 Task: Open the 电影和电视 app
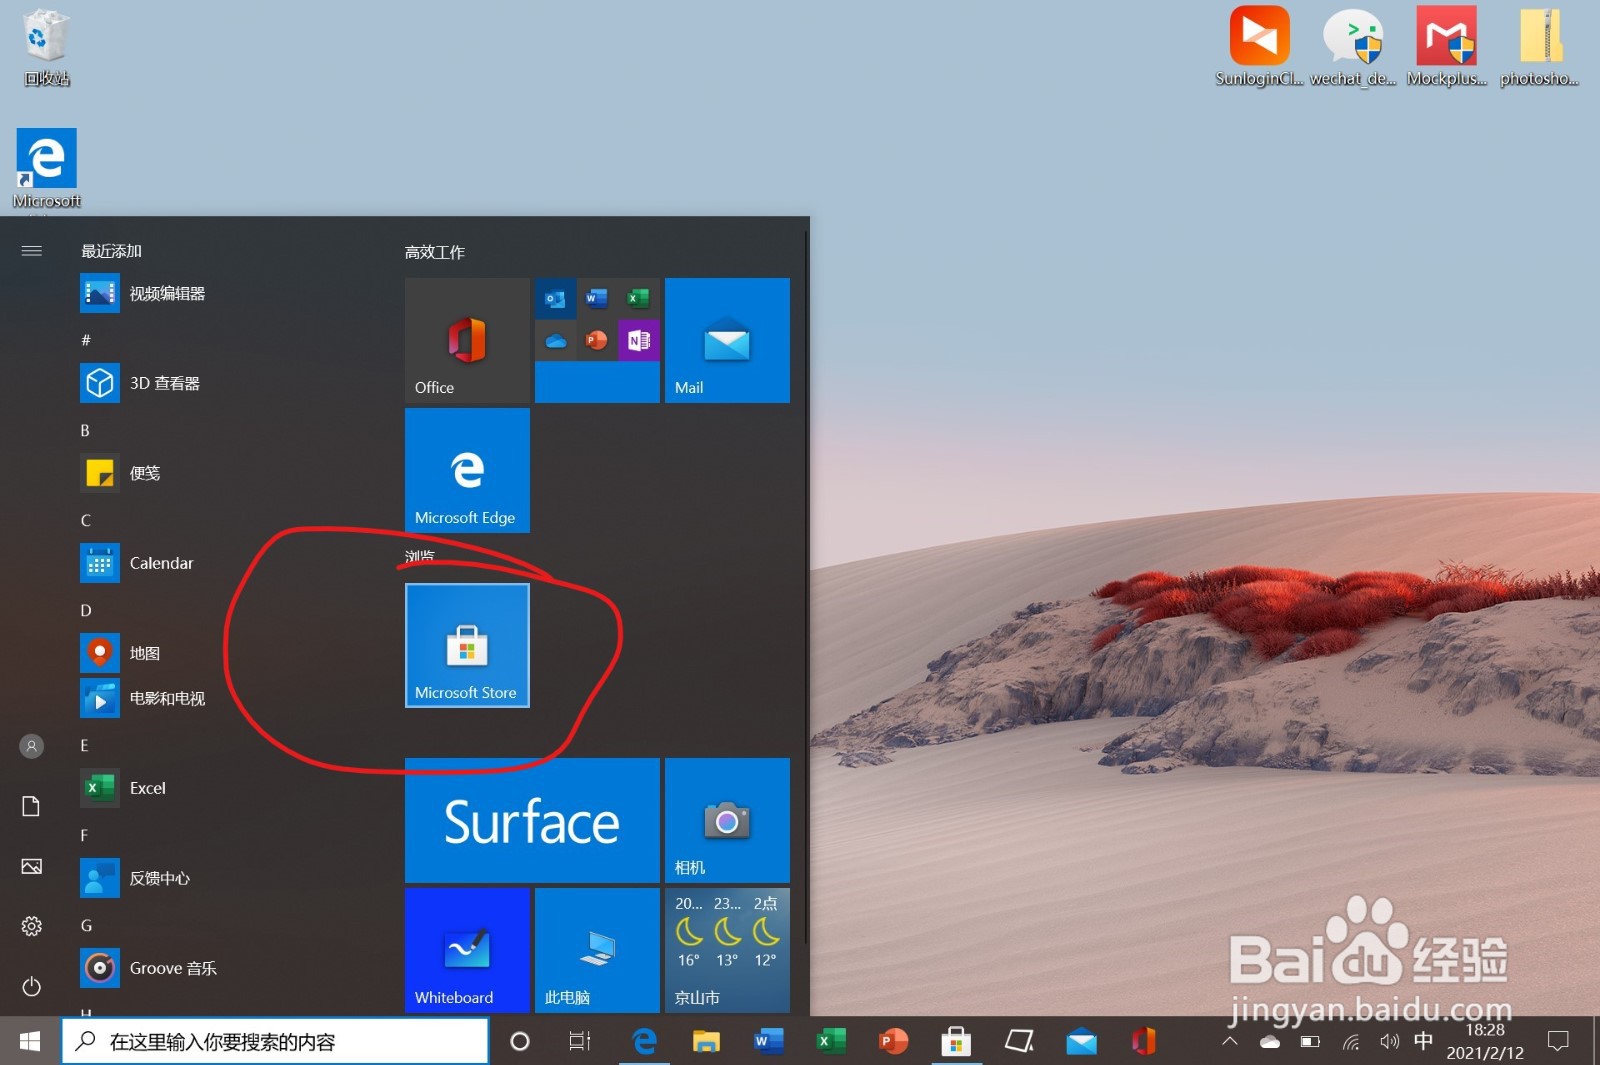[x=143, y=698]
